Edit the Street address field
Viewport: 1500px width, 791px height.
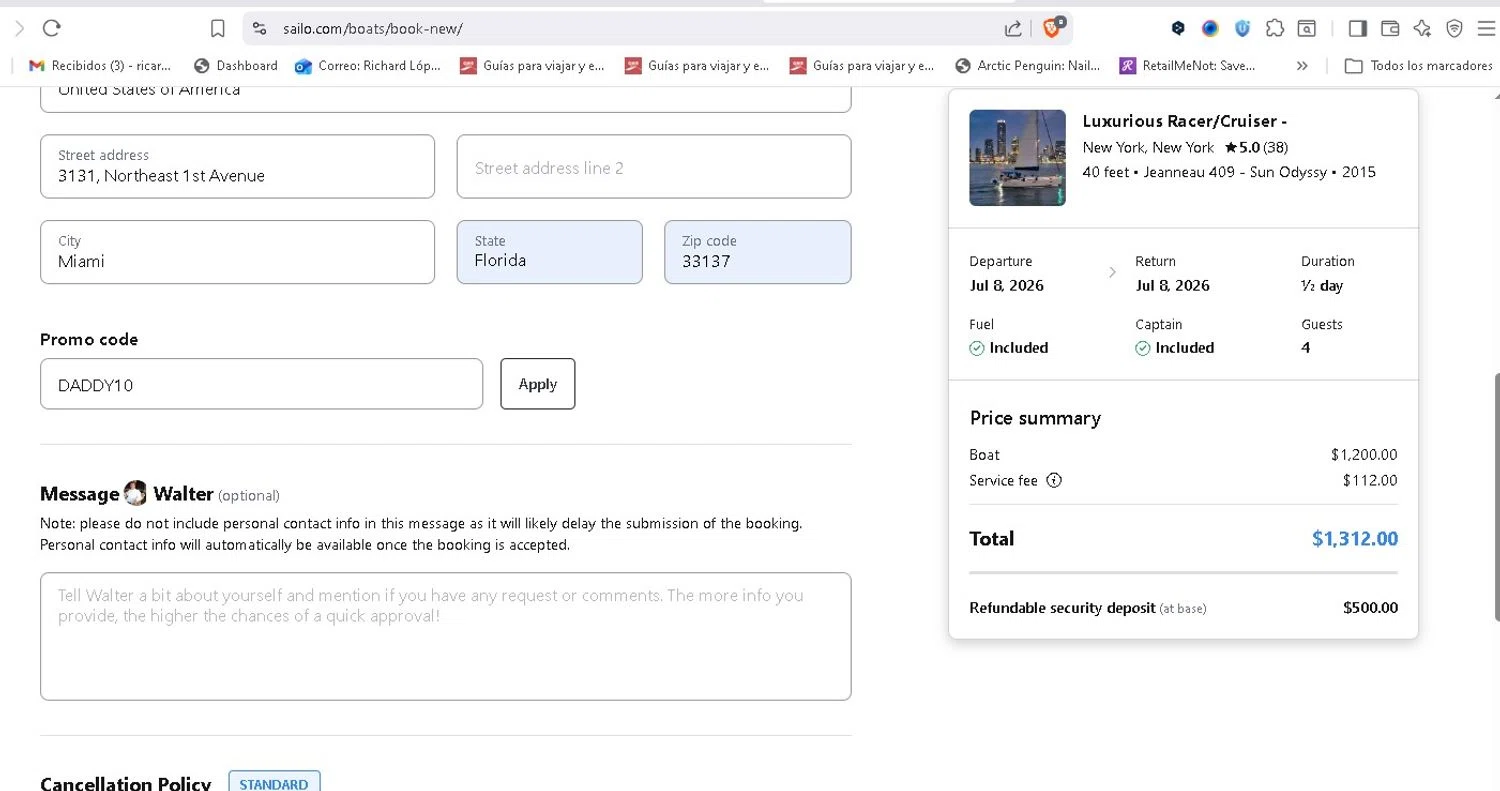(238, 167)
